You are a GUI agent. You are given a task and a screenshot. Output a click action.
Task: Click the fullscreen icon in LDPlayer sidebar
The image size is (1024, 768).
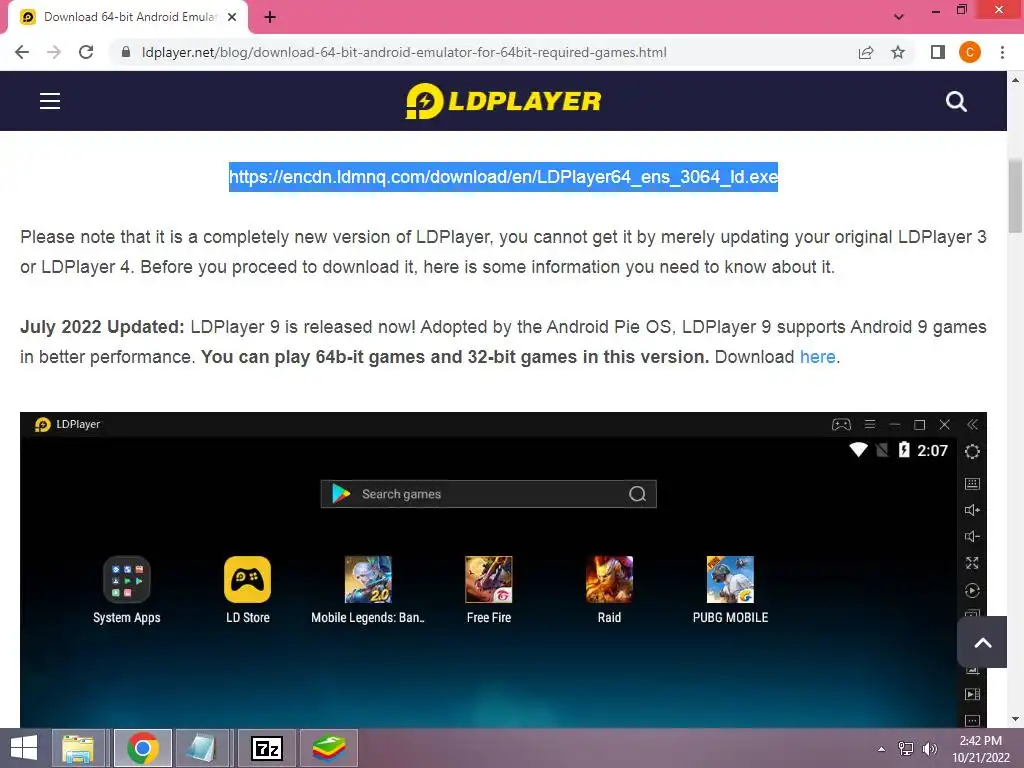pos(972,563)
